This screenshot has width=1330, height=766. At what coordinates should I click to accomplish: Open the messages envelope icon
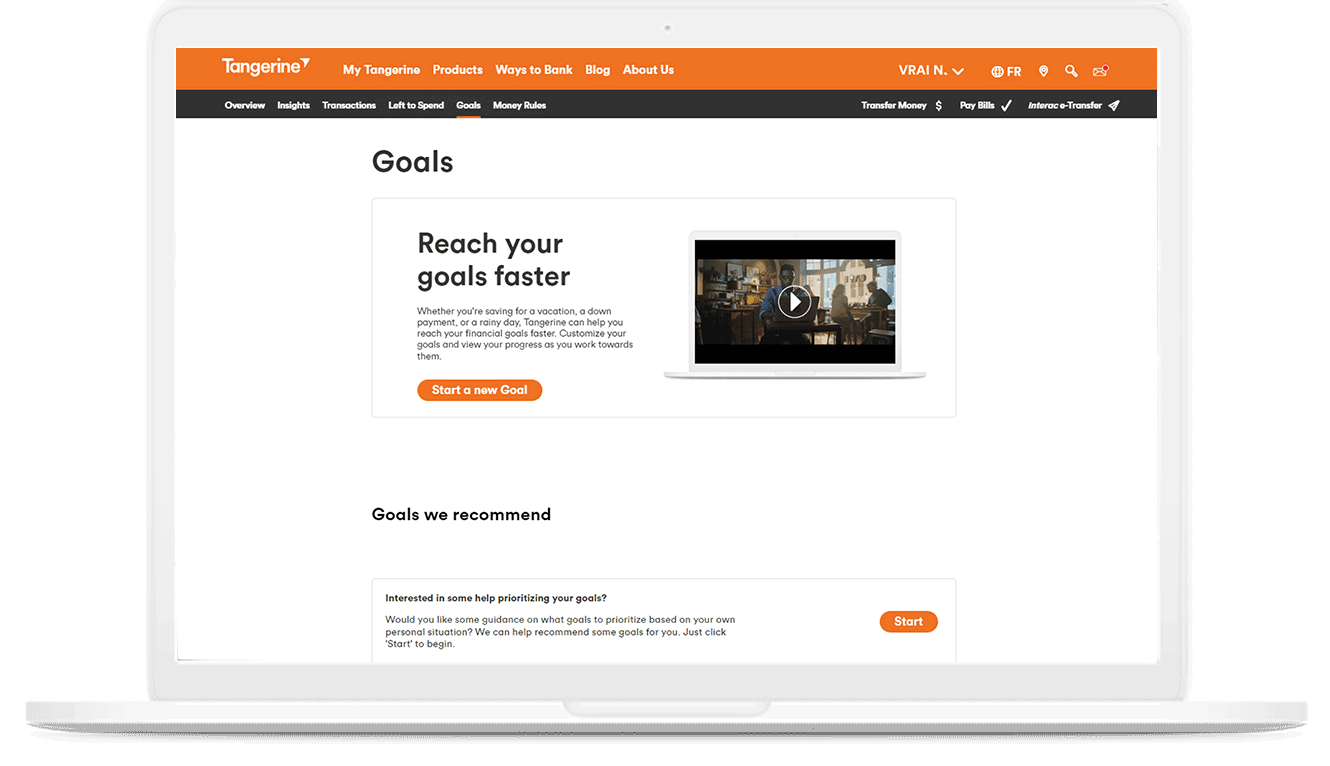pyautogui.click(x=1100, y=71)
